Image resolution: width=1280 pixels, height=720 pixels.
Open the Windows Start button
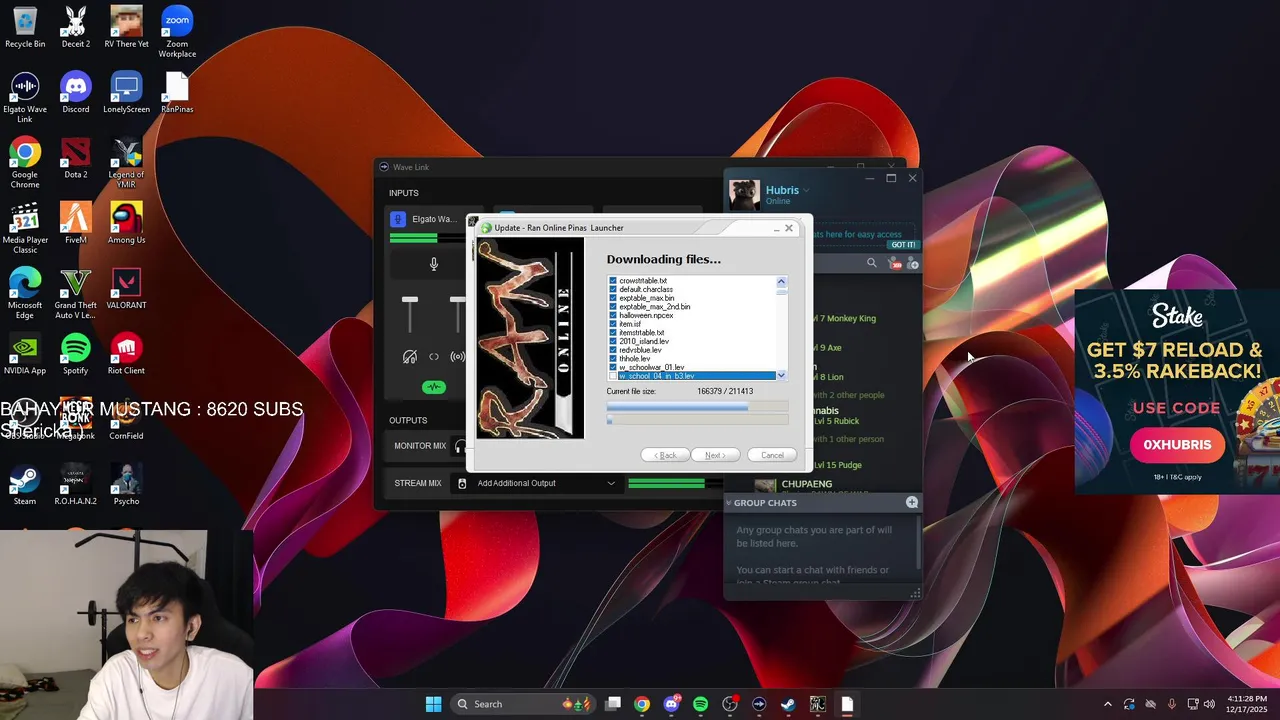pos(433,704)
